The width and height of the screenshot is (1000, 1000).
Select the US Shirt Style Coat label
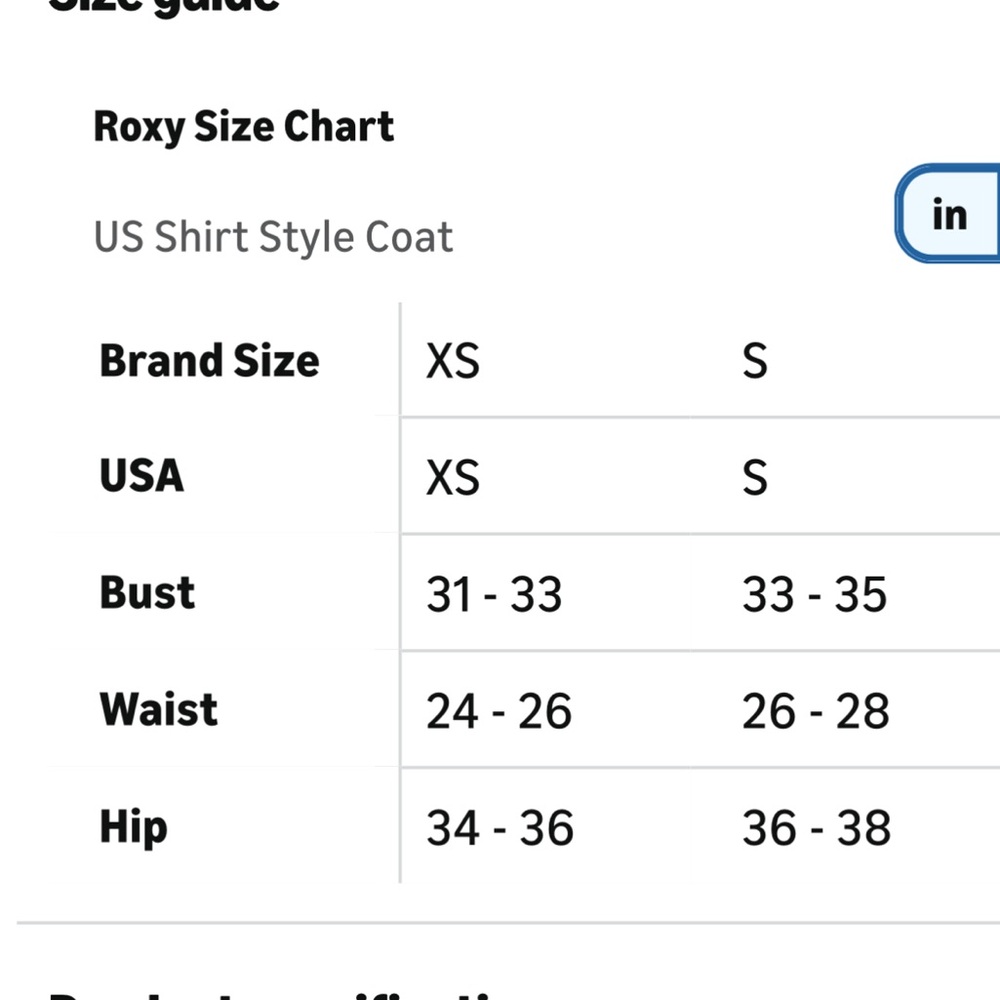273,236
